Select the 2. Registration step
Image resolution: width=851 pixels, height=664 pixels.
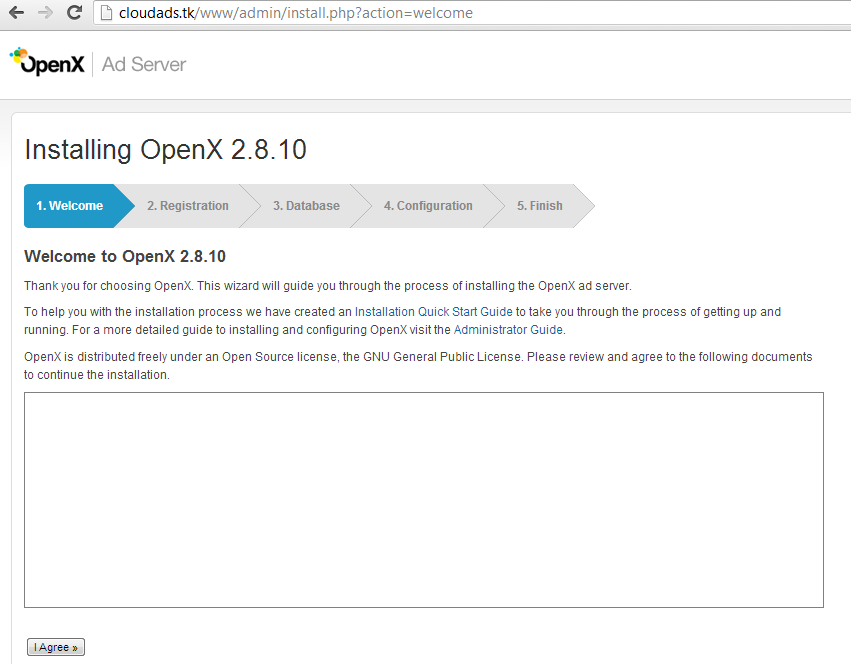(188, 206)
